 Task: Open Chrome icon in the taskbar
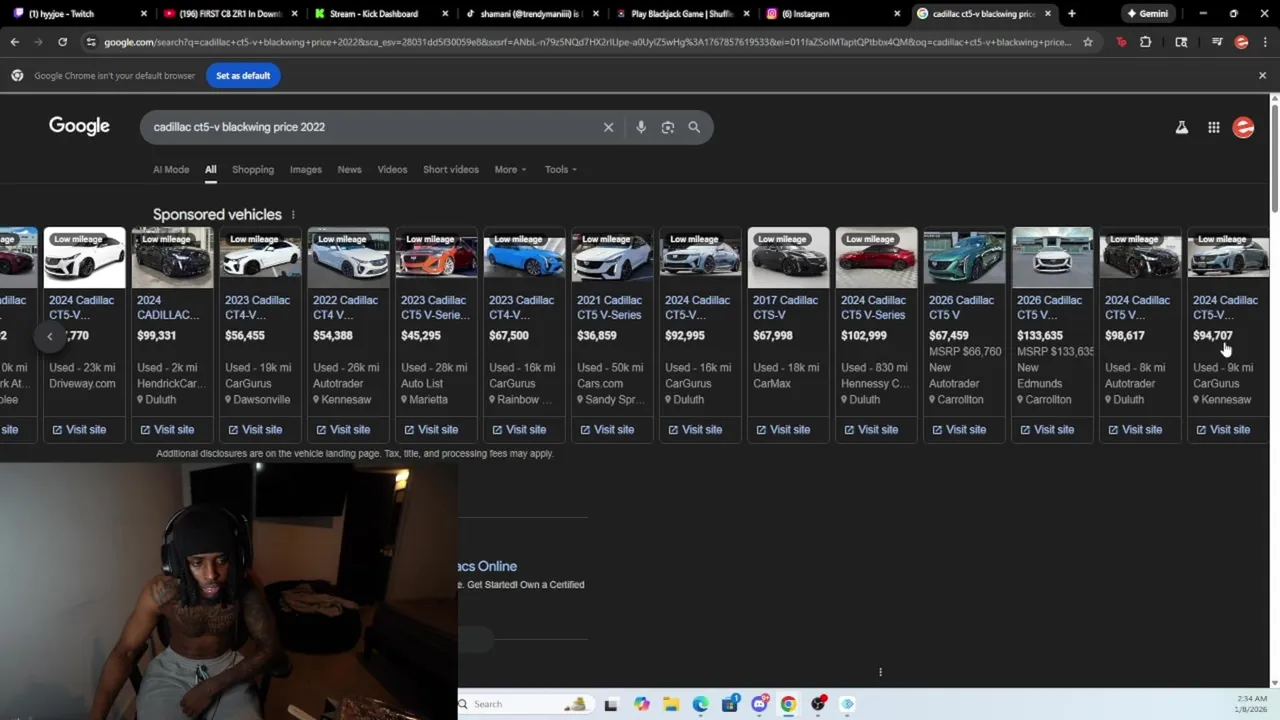tap(788, 704)
